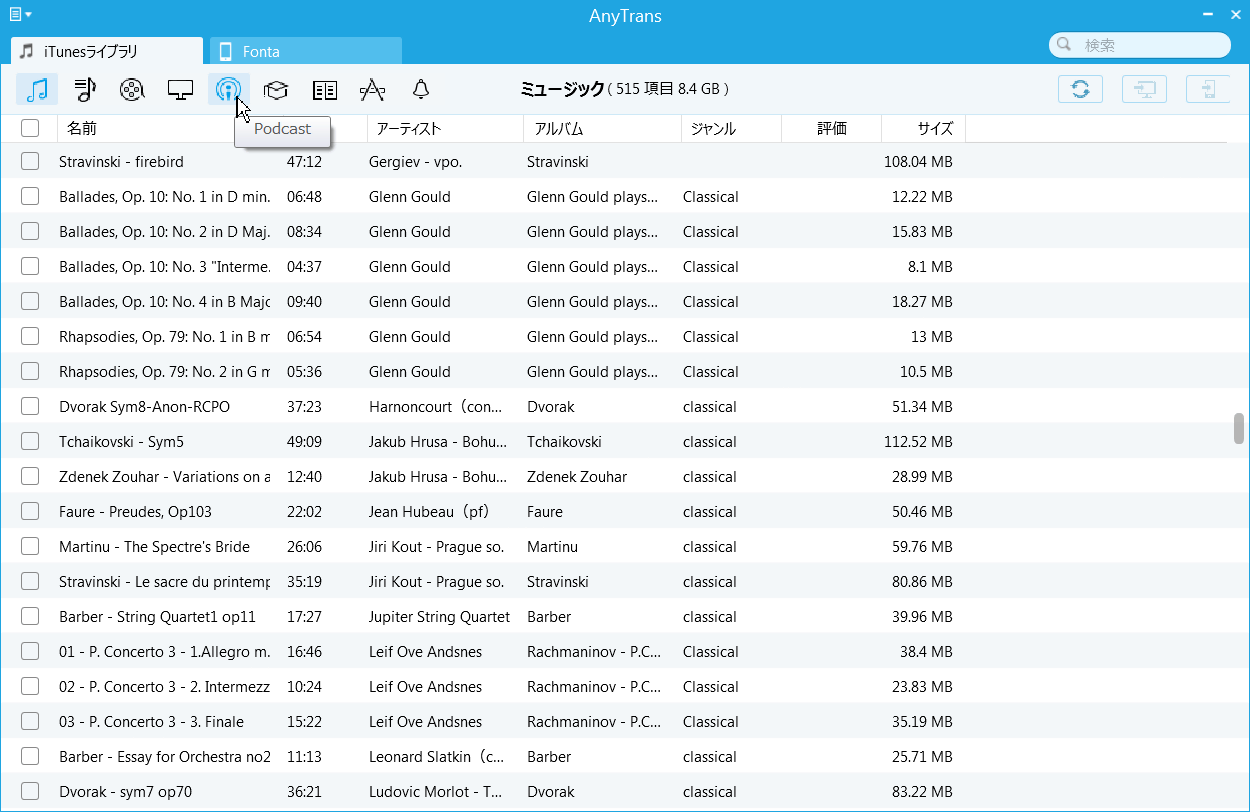1250x812 pixels.
Task: Click the Refresh button
Action: coord(1080,89)
